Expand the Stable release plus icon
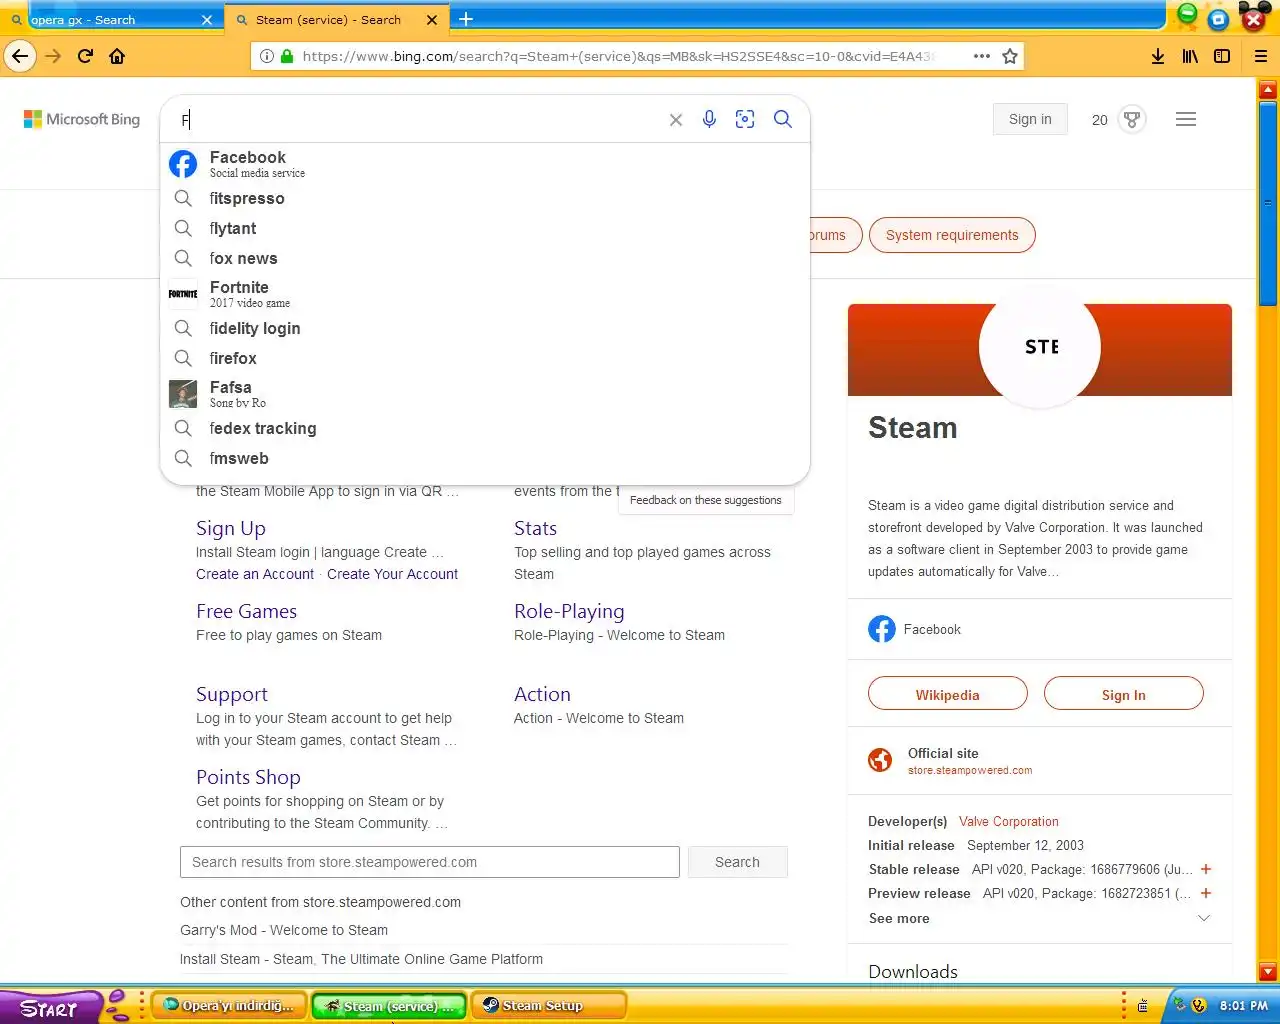The width and height of the screenshot is (1280, 1024). (1206, 869)
